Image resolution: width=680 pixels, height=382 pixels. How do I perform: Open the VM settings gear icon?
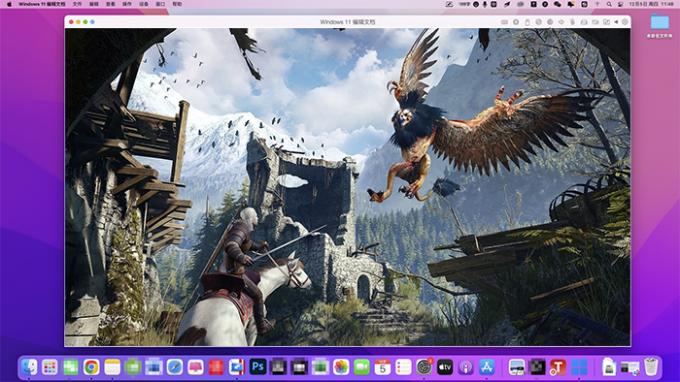click(625, 22)
